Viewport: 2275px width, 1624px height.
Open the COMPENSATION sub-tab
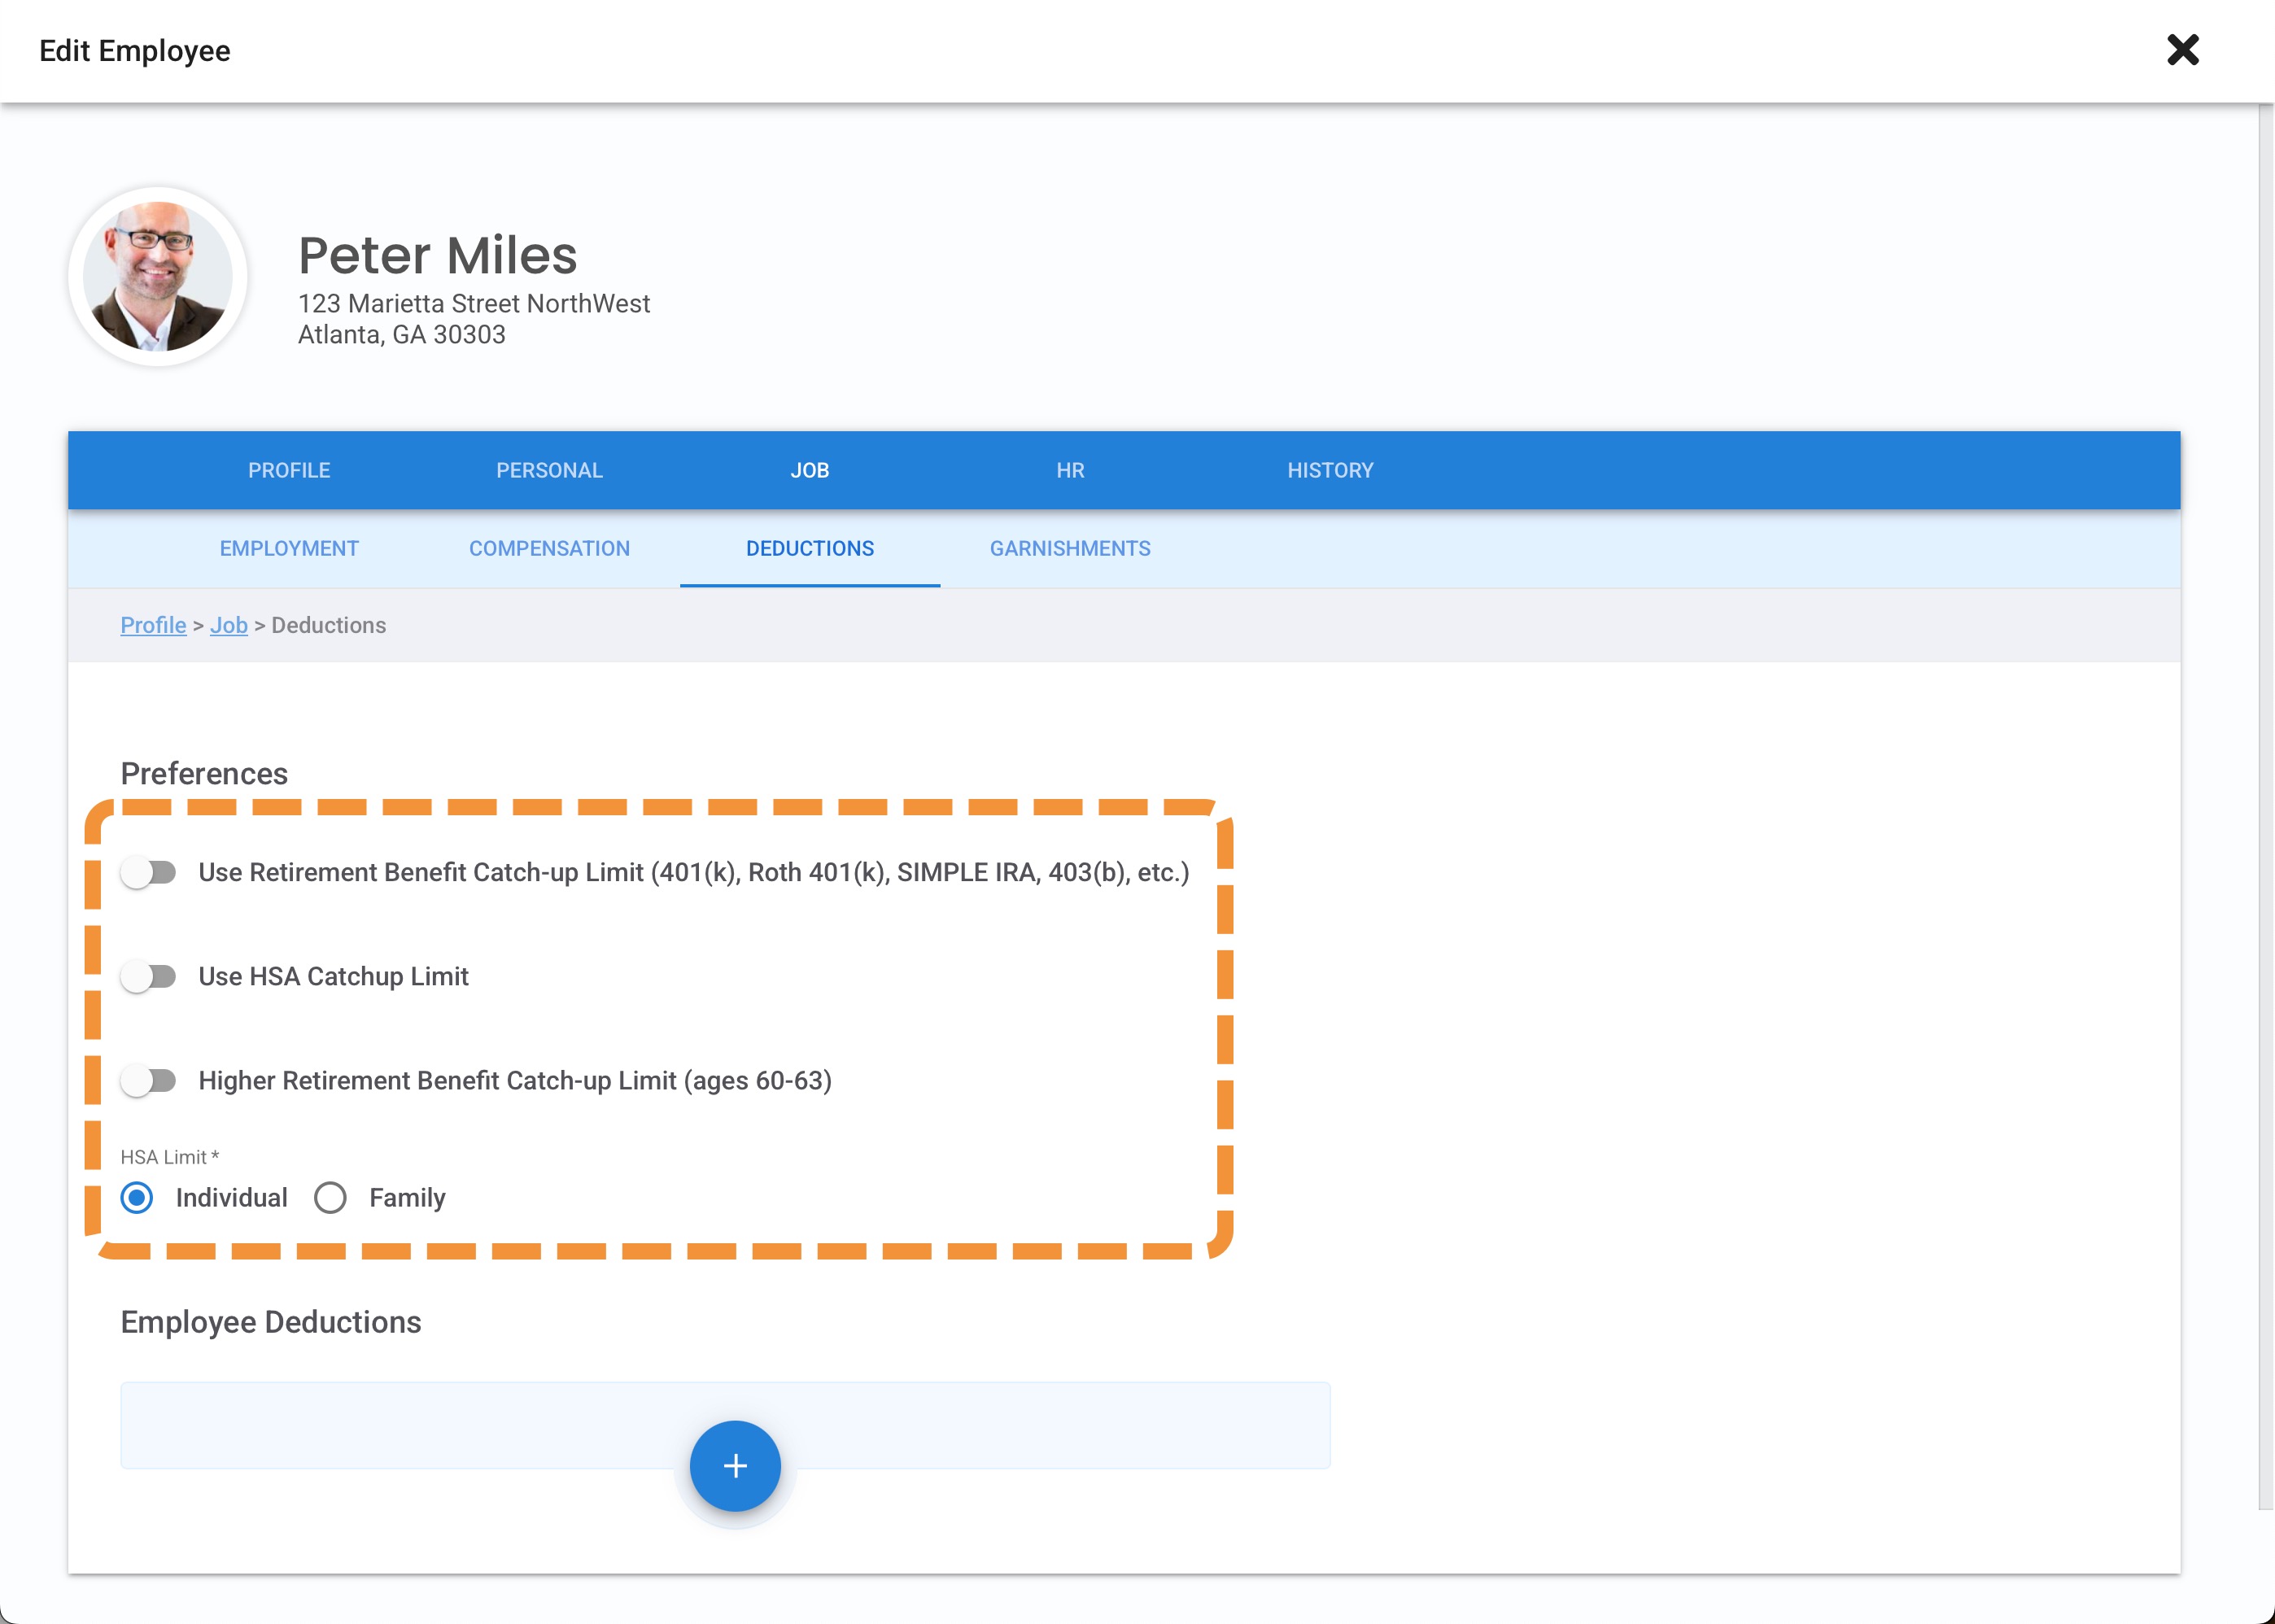click(549, 548)
